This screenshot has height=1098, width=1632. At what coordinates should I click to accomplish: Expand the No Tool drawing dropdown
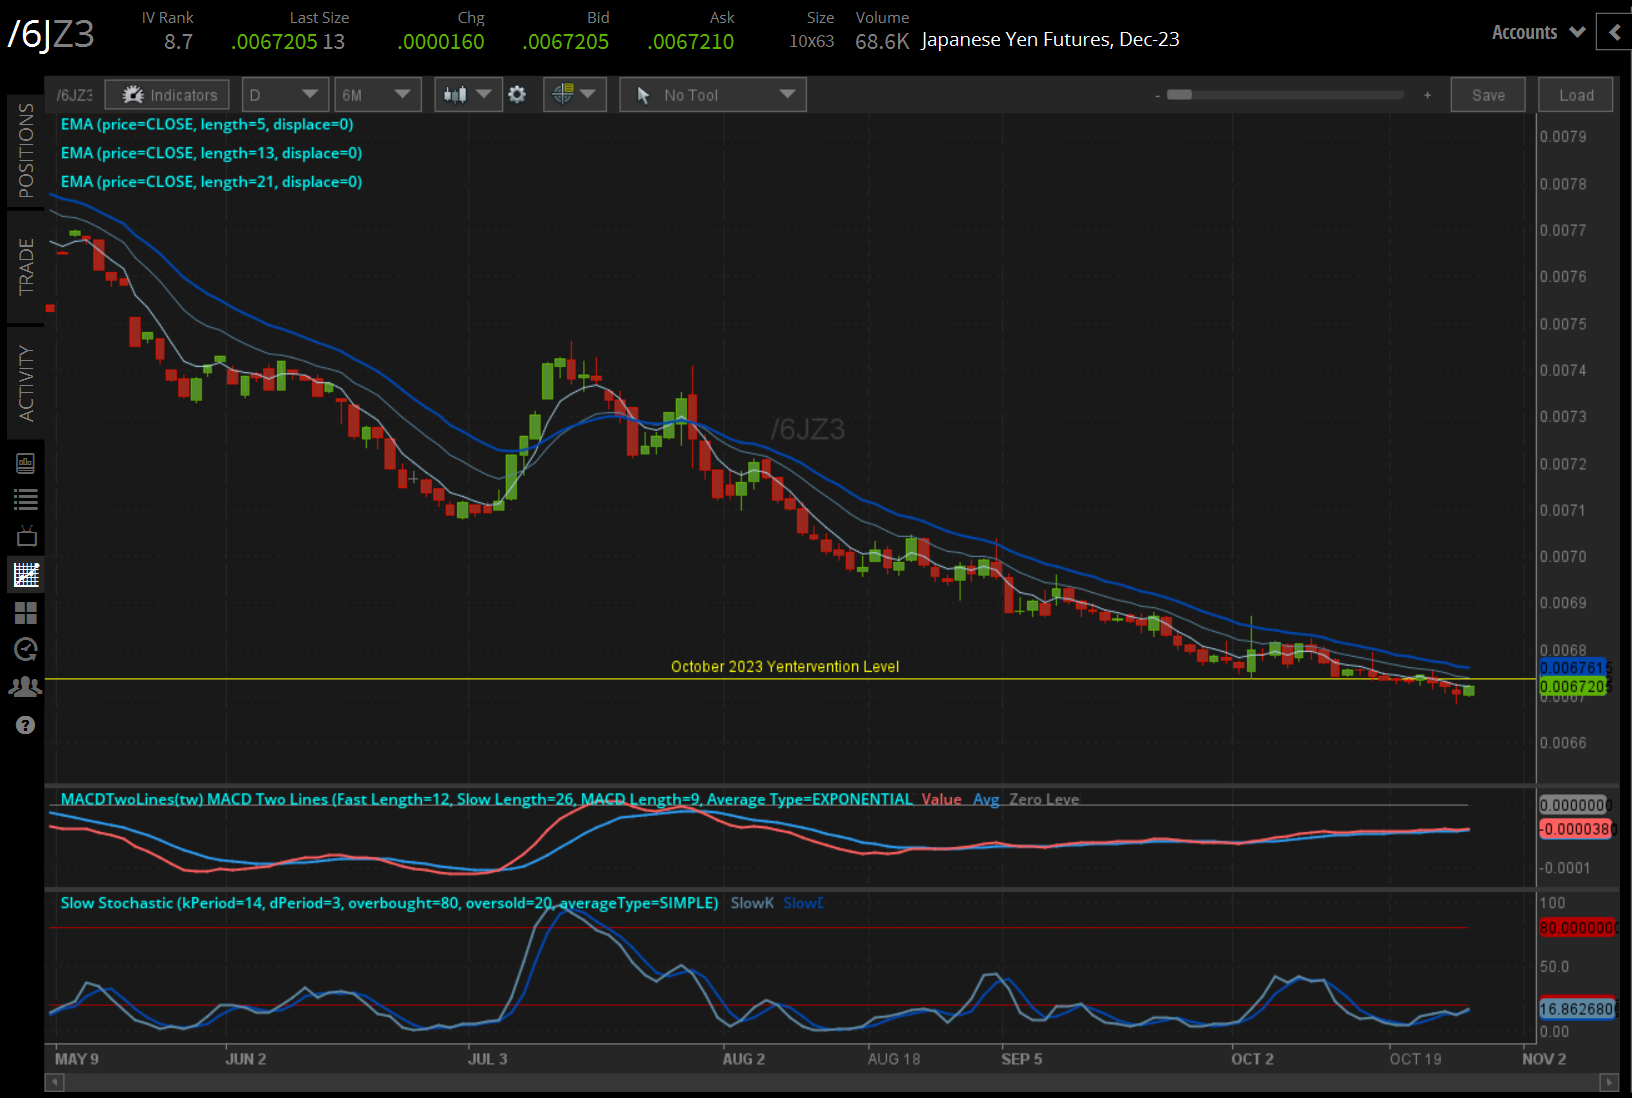(x=713, y=95)
